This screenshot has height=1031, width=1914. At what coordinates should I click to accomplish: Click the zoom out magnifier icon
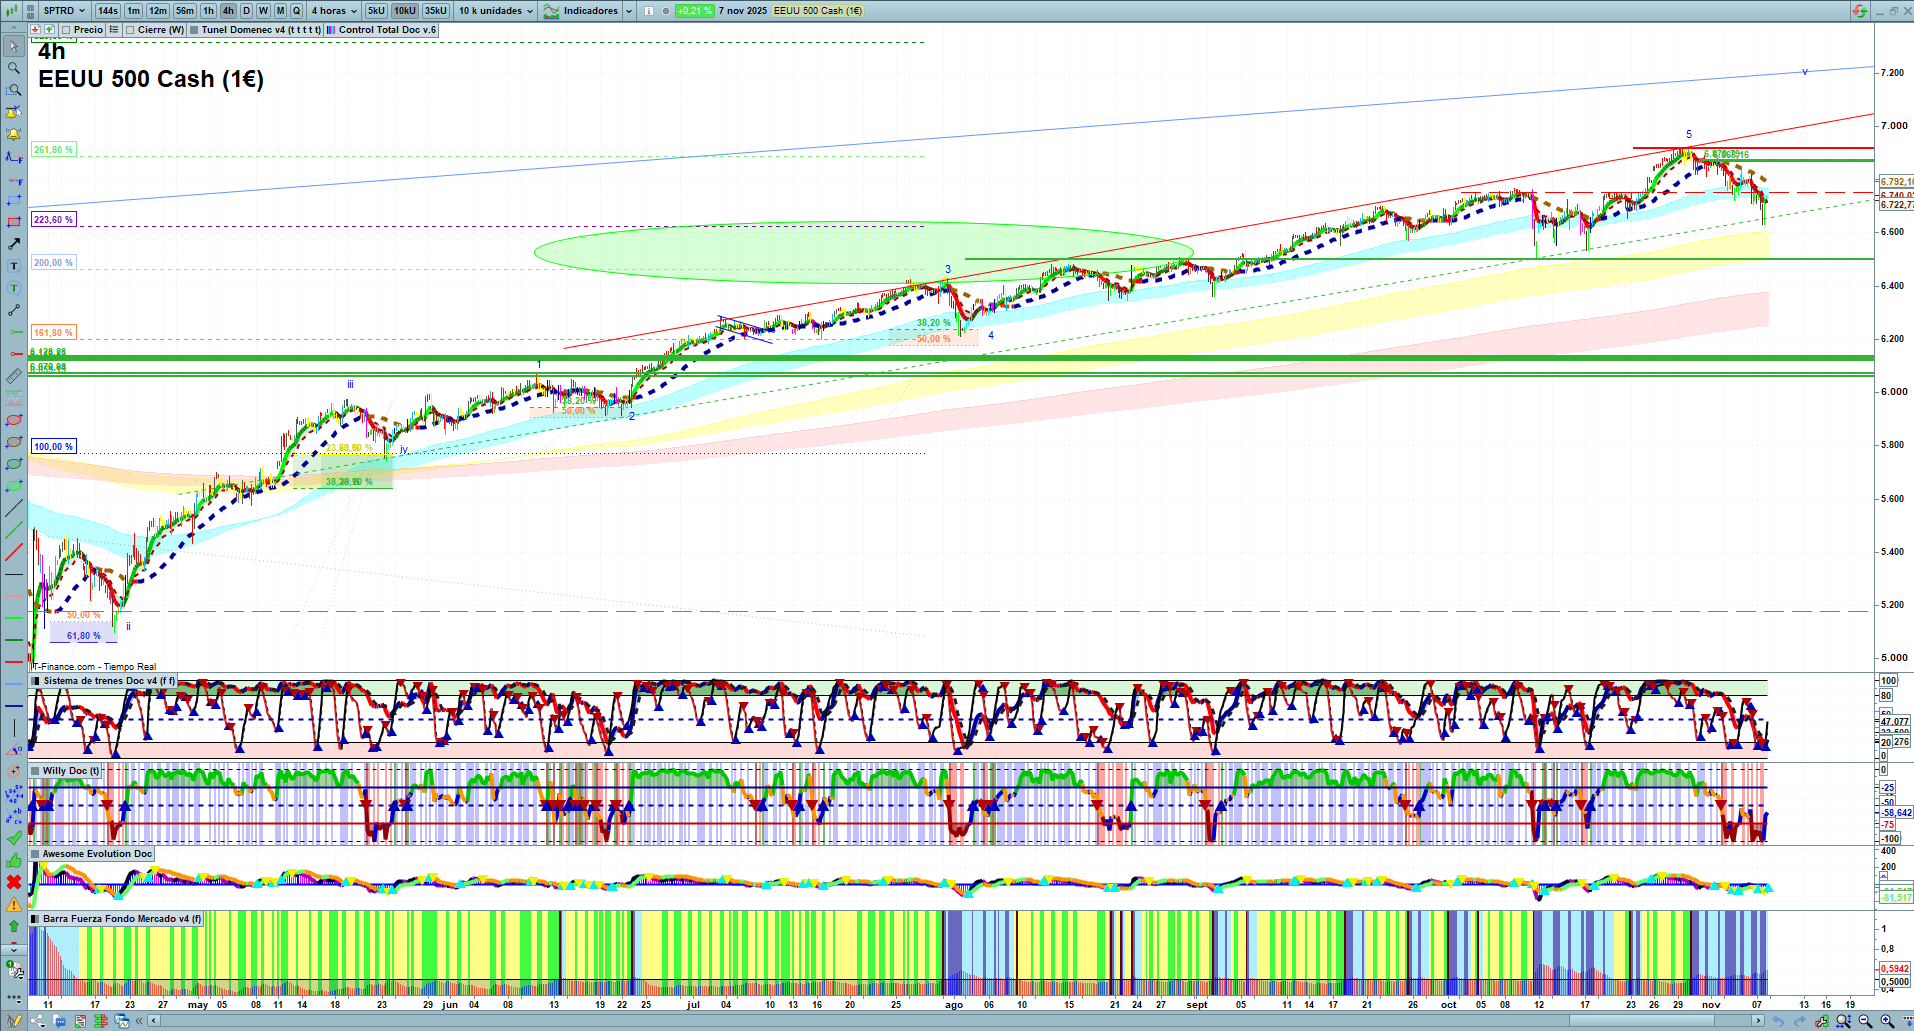tap(1865, 1021)
